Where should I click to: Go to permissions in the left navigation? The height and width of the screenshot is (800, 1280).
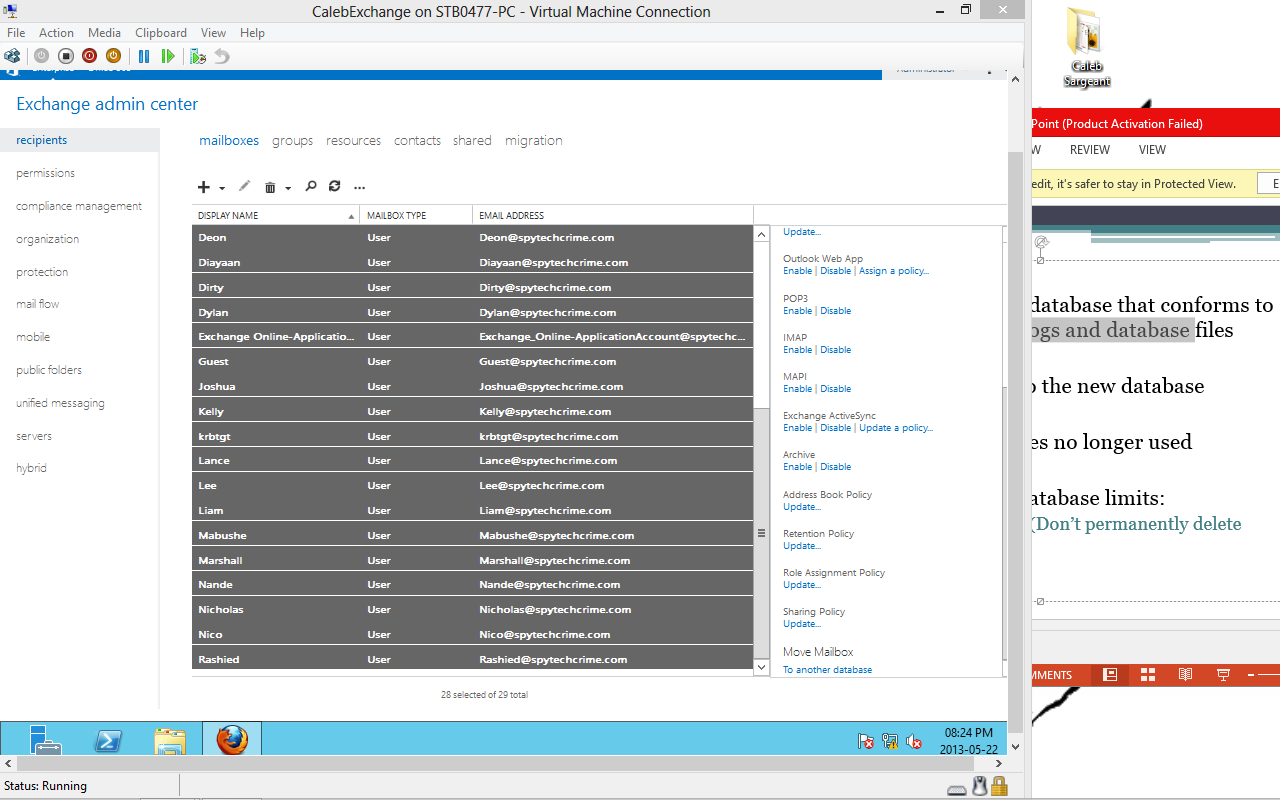pyautogui.click(x=45, y=173)
